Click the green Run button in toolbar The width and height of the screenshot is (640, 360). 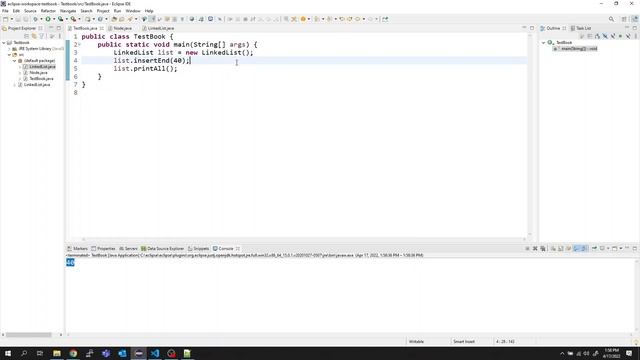click(x=48, y=19)
